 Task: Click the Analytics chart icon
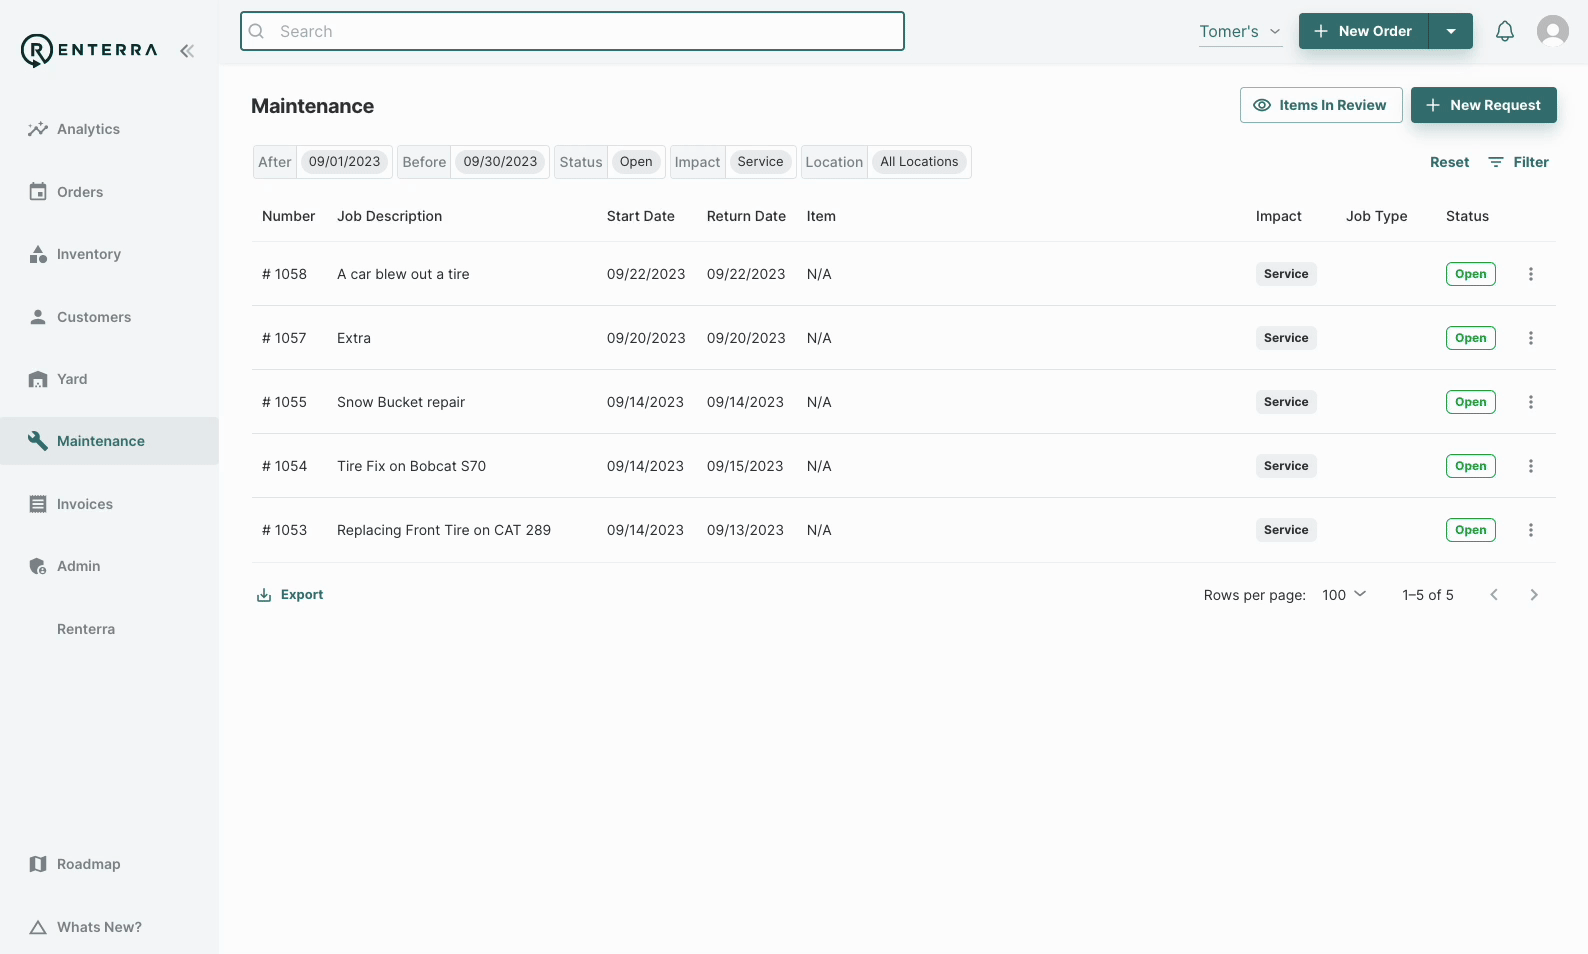tap(38, 129)
